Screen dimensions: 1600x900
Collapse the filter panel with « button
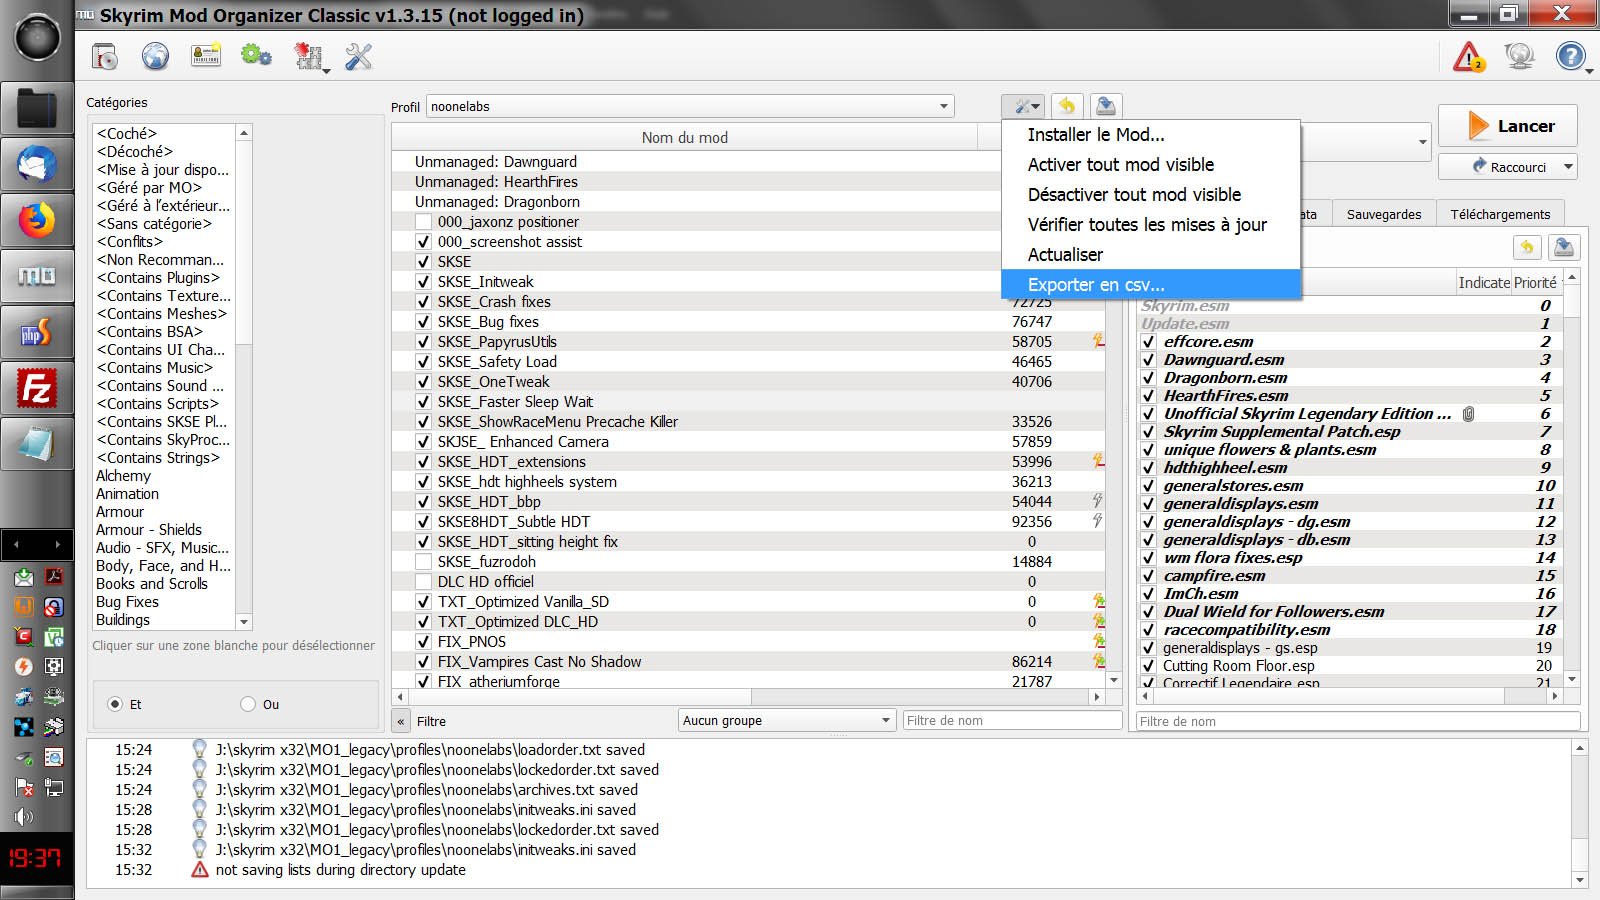401,721
